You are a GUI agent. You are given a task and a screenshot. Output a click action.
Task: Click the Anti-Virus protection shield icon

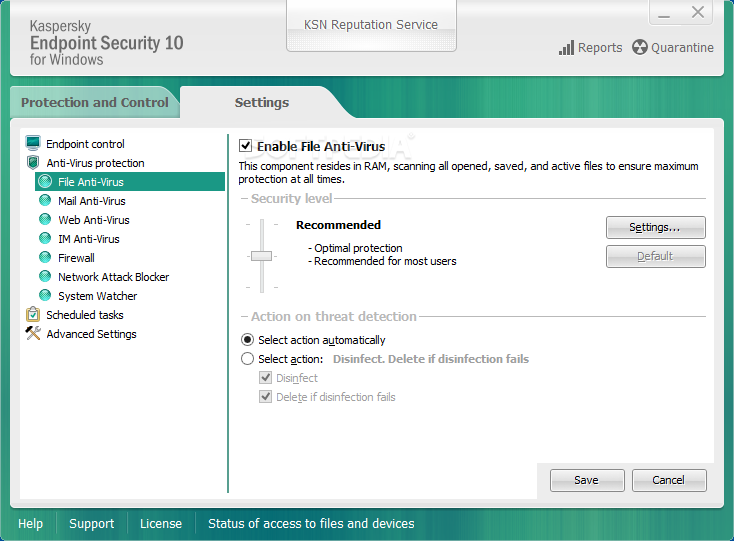tap(33, 162)
